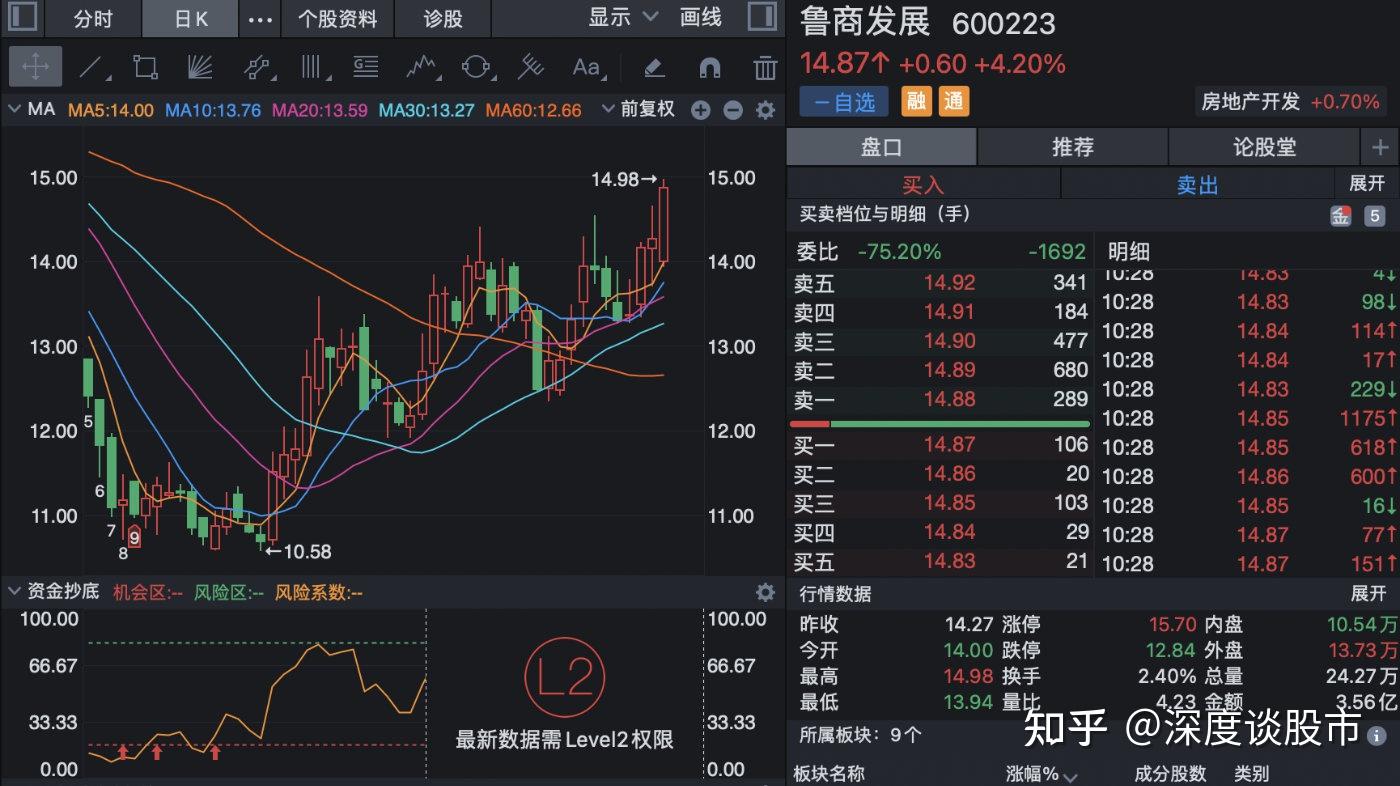The width and height of the screenshot is (1400, 786).
Task: Click the bid/ask ratio progress bar
Action: point(939,424)
